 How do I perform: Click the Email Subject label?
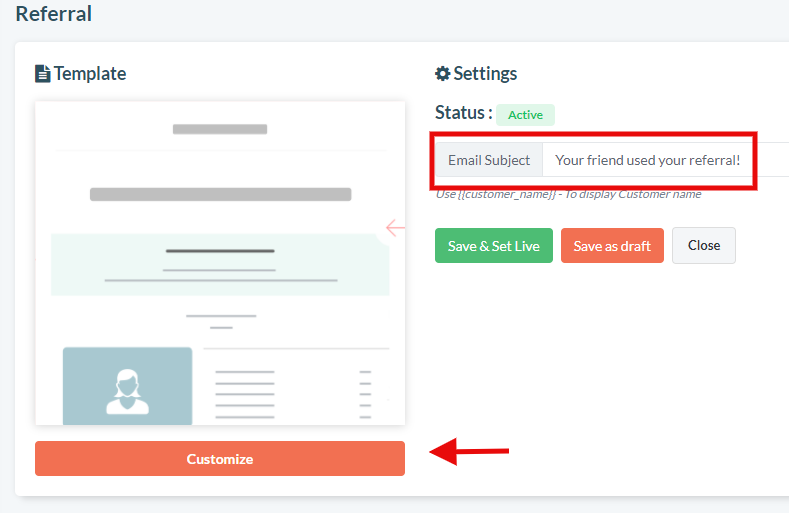489,160
